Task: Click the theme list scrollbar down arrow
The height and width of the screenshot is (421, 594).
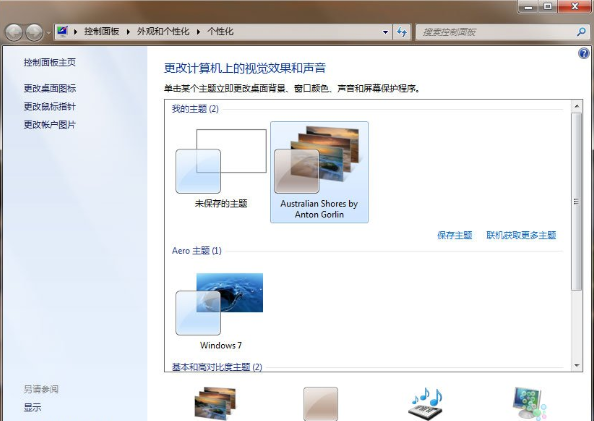Action: (577, 365)
